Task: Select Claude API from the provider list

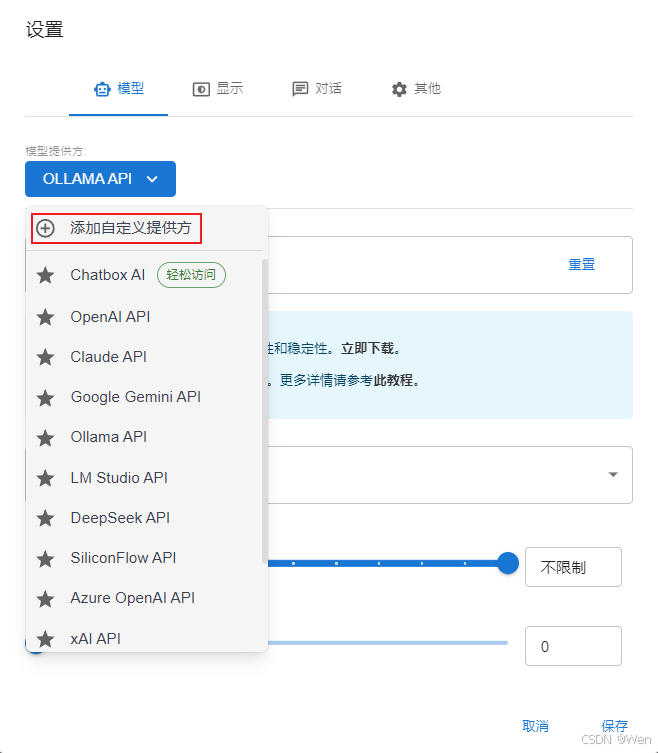Action: tap(144, 357)
